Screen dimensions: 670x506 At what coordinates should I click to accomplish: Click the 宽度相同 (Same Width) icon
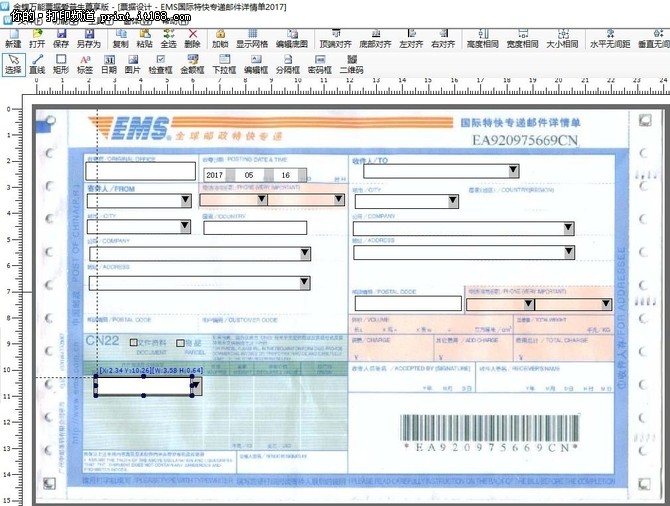pyautogui.click(x=523, y=38)
